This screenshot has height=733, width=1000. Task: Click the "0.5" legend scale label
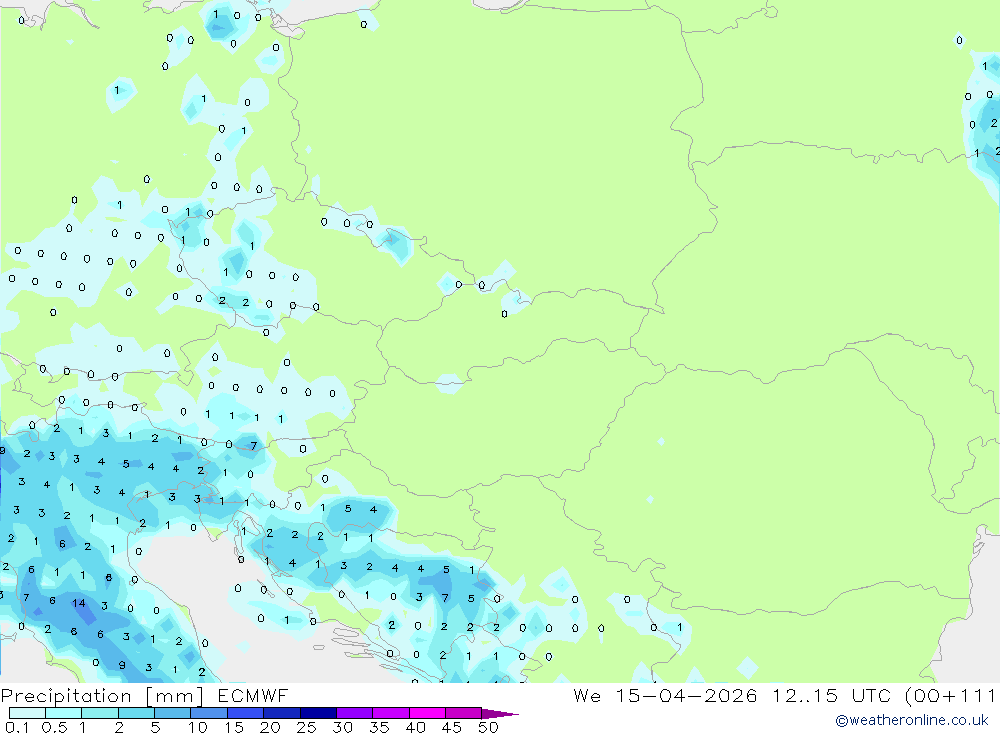click(54, 727)
